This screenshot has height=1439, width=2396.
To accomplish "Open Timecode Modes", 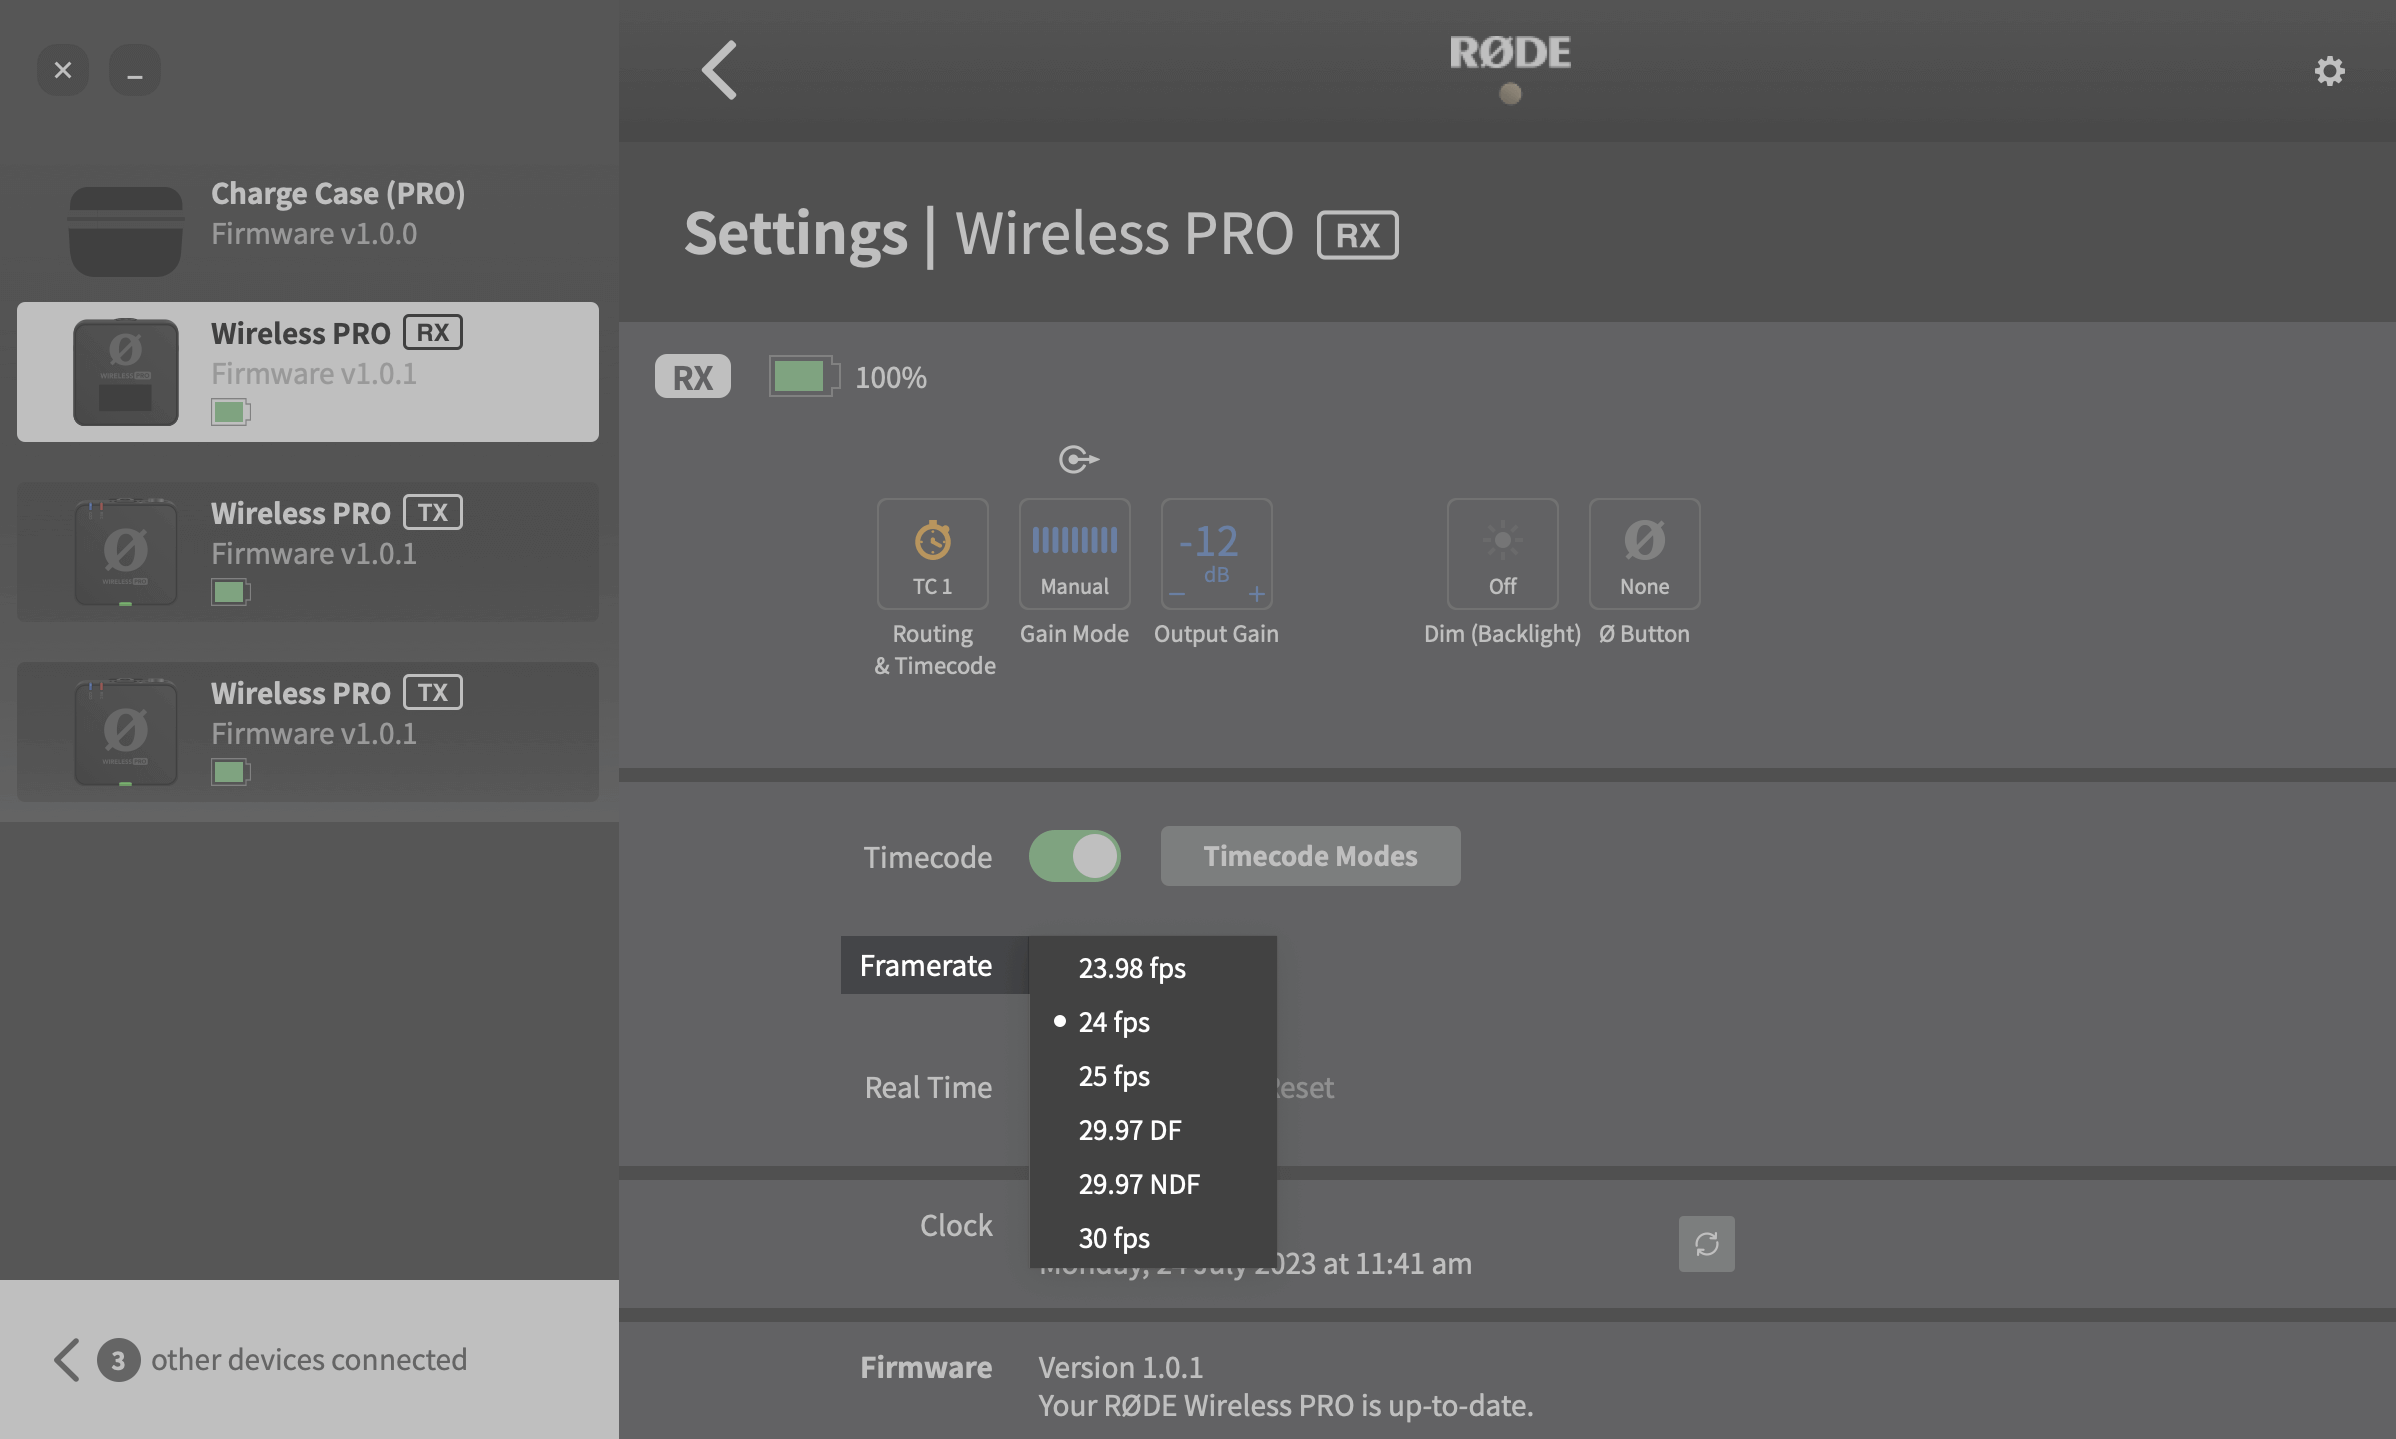I will coord(1309,856).
